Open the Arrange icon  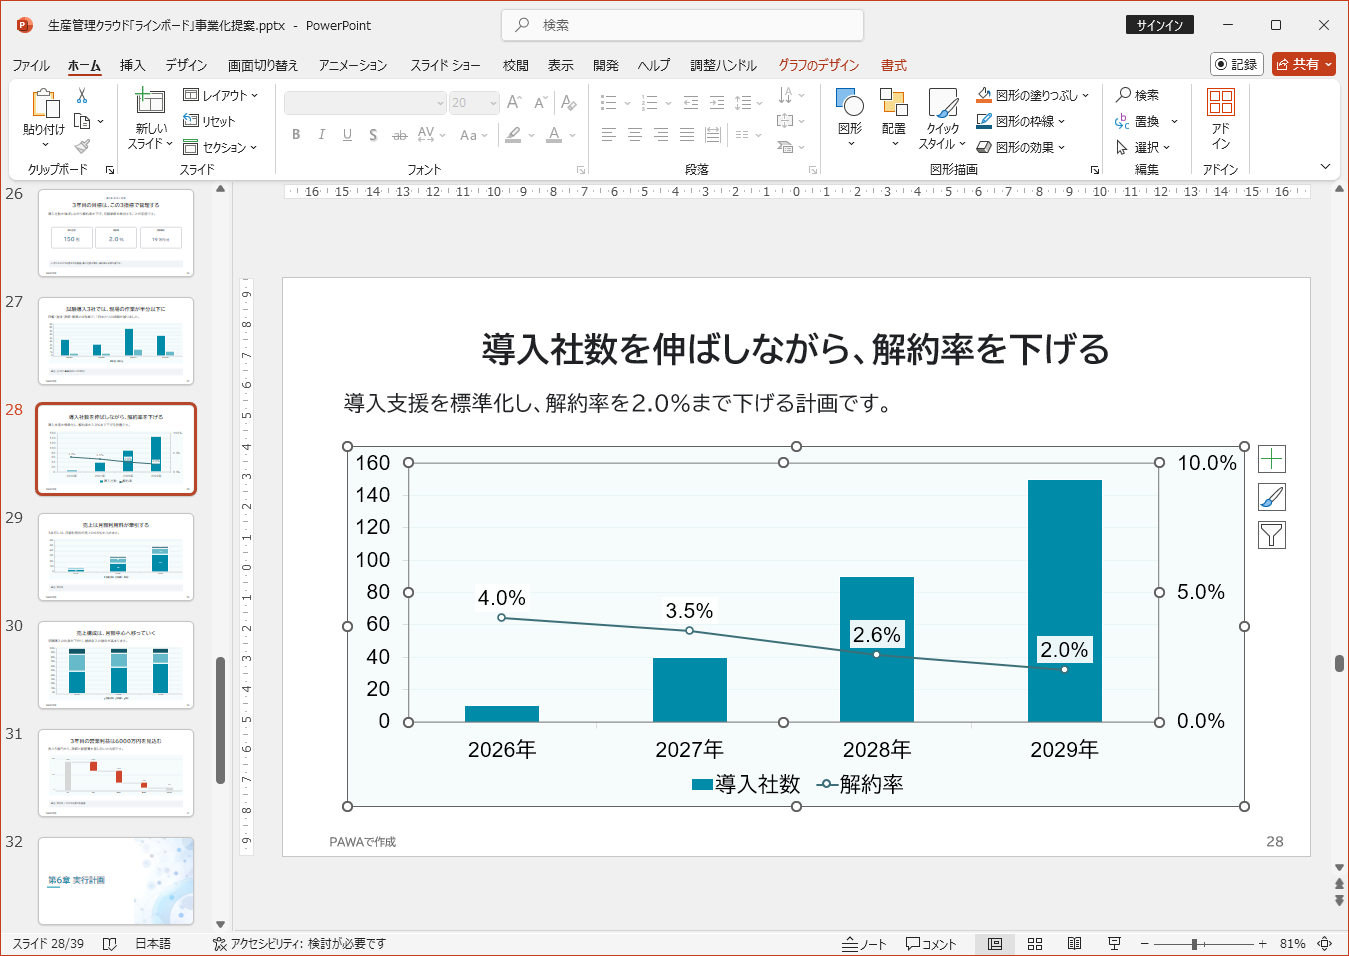[x=893, y=103]
